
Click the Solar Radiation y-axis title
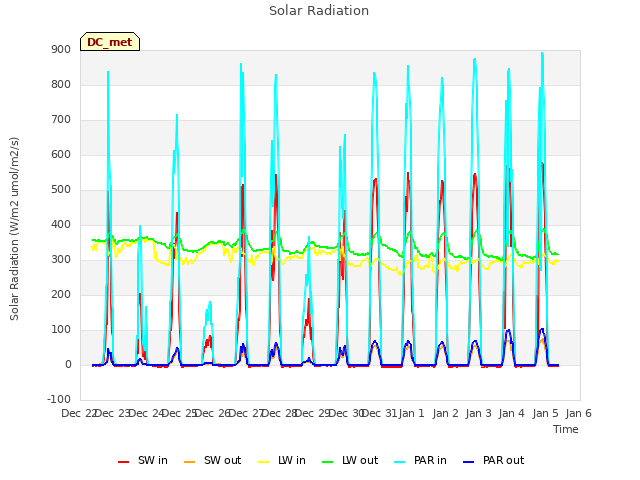(x=14, y=229)
